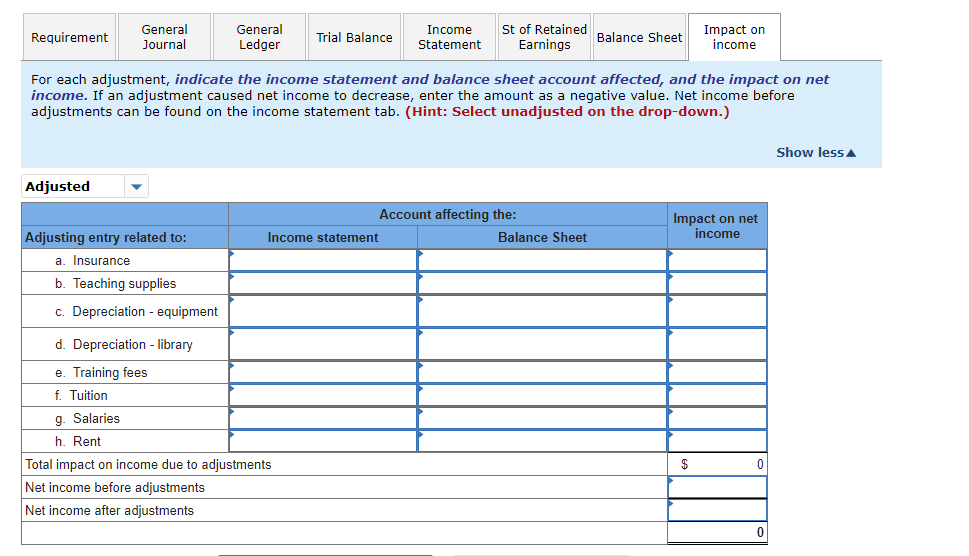969x556 pixels.
Task: Select Income statement account for Depreciation - library
Action: coord(323,344)
